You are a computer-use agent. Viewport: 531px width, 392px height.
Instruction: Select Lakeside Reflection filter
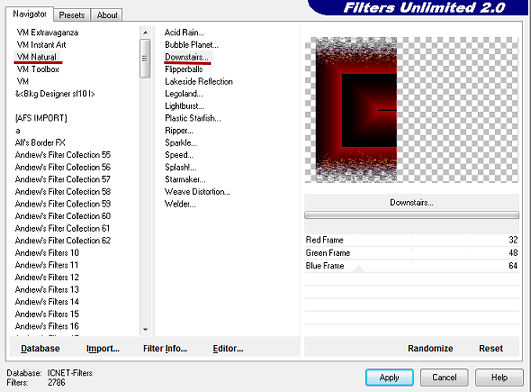[x=198, y=82]
